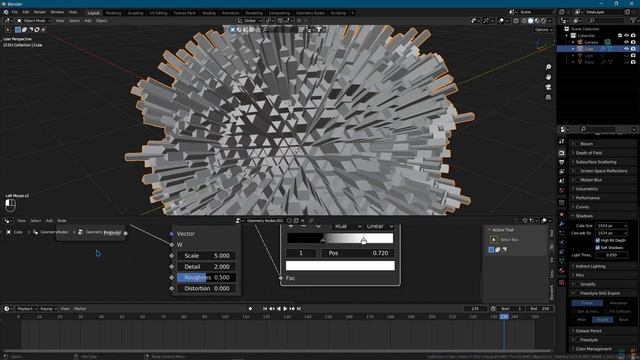The image size is (640, 360).
Task: Open the Cube Size dropdown
Action: 611,226
